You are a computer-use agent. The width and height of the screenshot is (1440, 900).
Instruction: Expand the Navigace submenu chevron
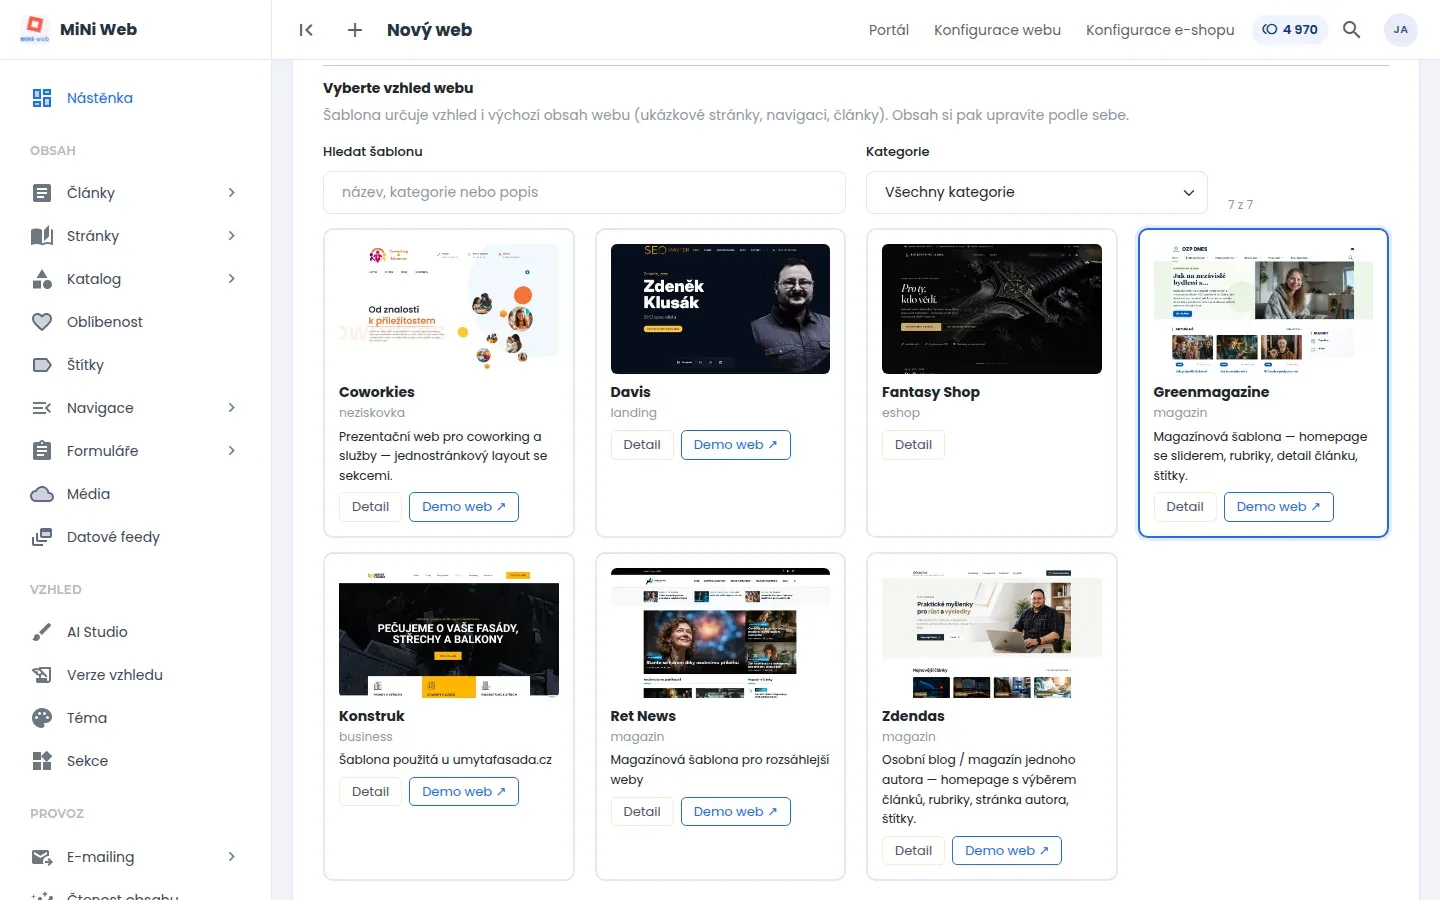point(231,408)
